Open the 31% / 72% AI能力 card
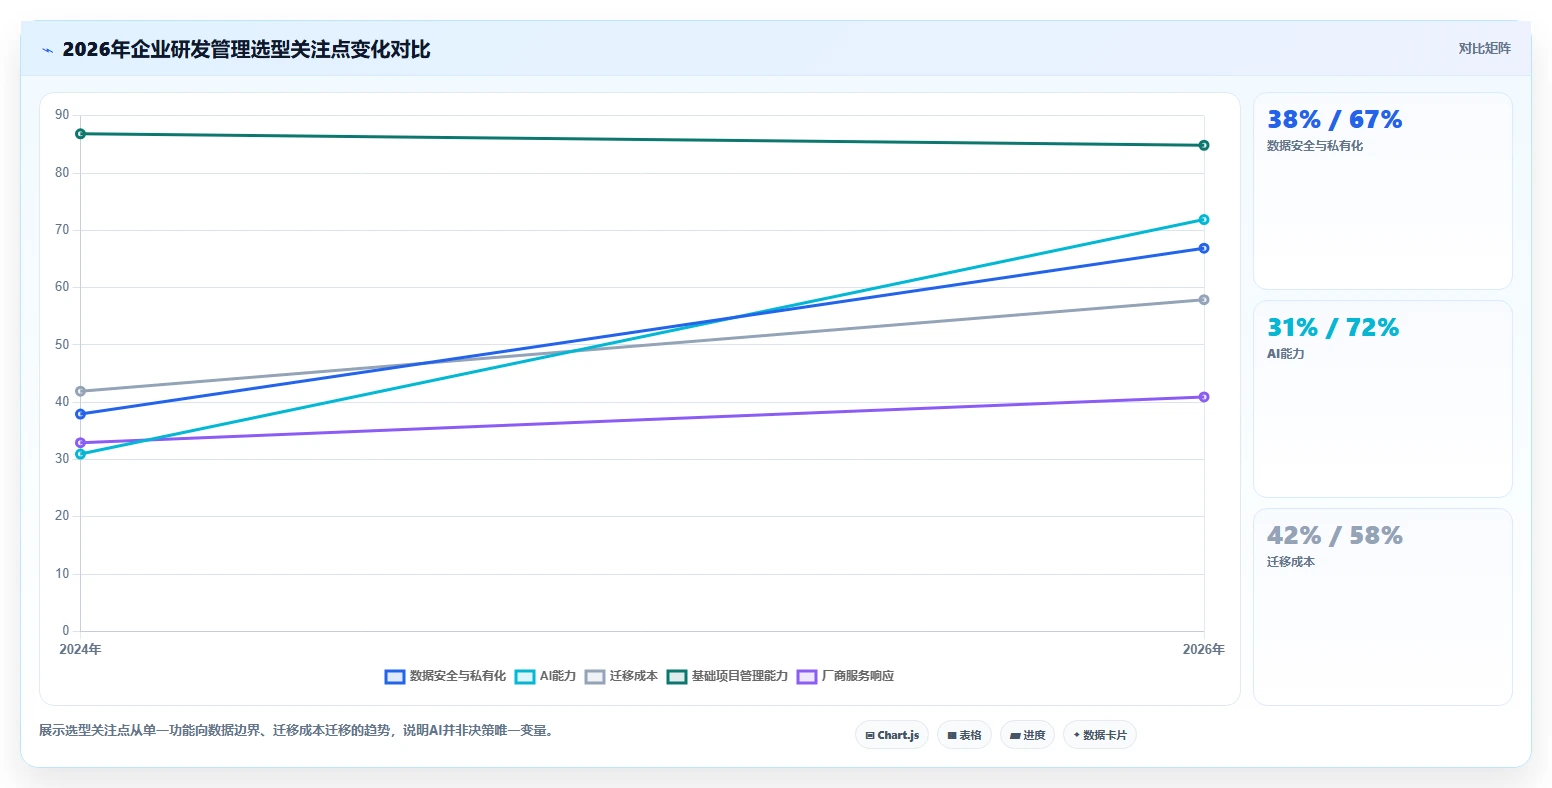The width and height of the screenshot is (1552, 788). point(1382,399)
